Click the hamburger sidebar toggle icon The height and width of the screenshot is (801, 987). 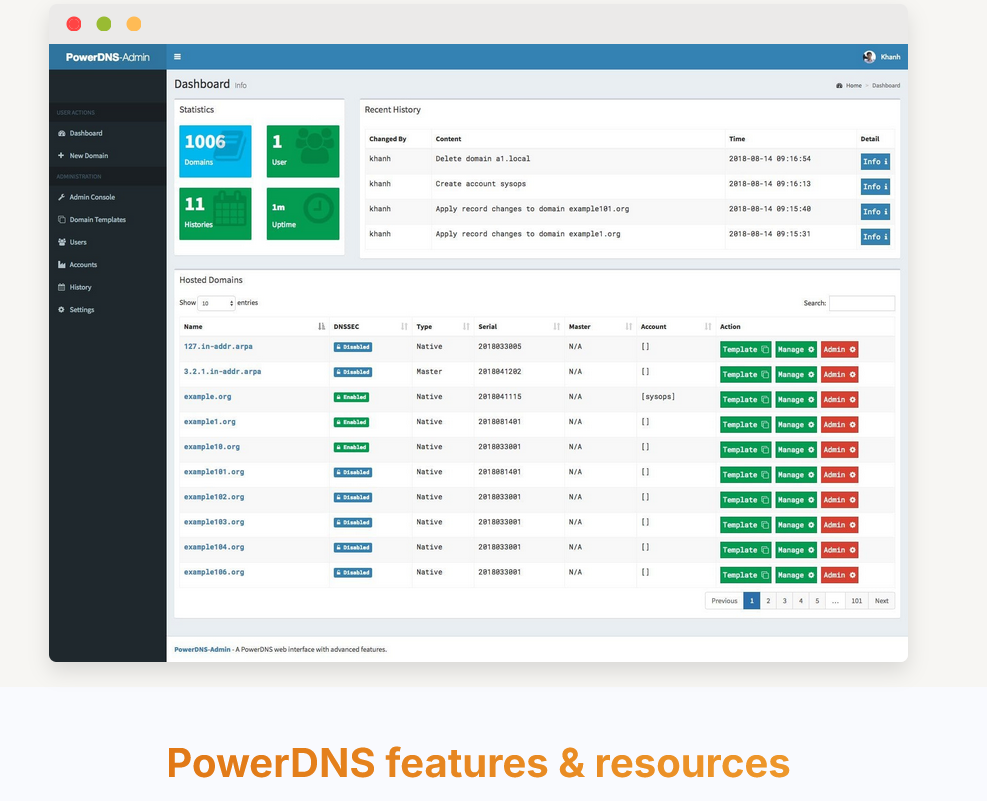tap(177, 57)
